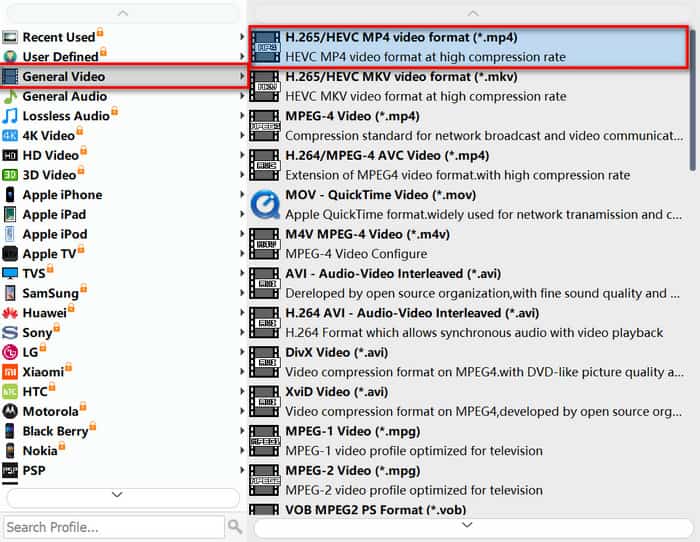Select VOB MPEG2 PS Format (*.vob)
Image resolution: width=700 pixels, height=542 pixels.
pos(469,509)
